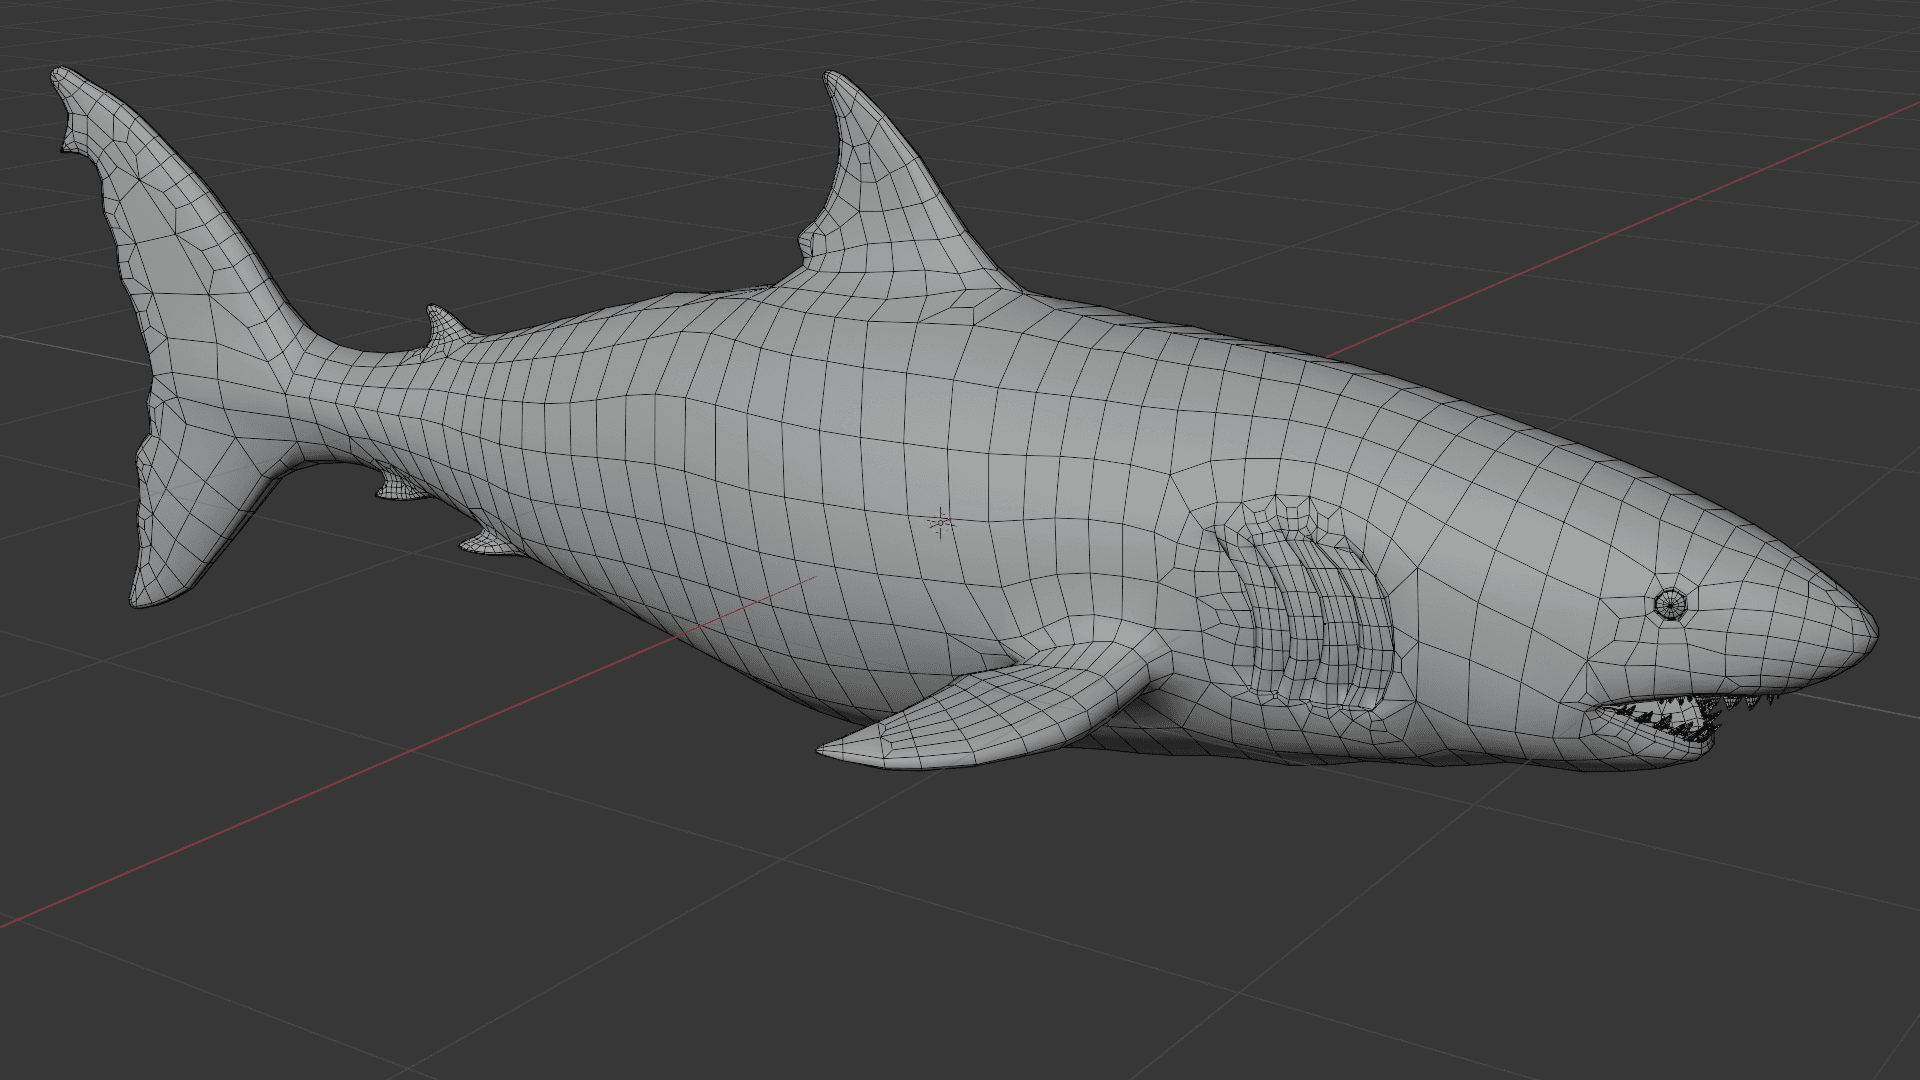
Task: Click the small anal fin near tail
Action: 398,488
